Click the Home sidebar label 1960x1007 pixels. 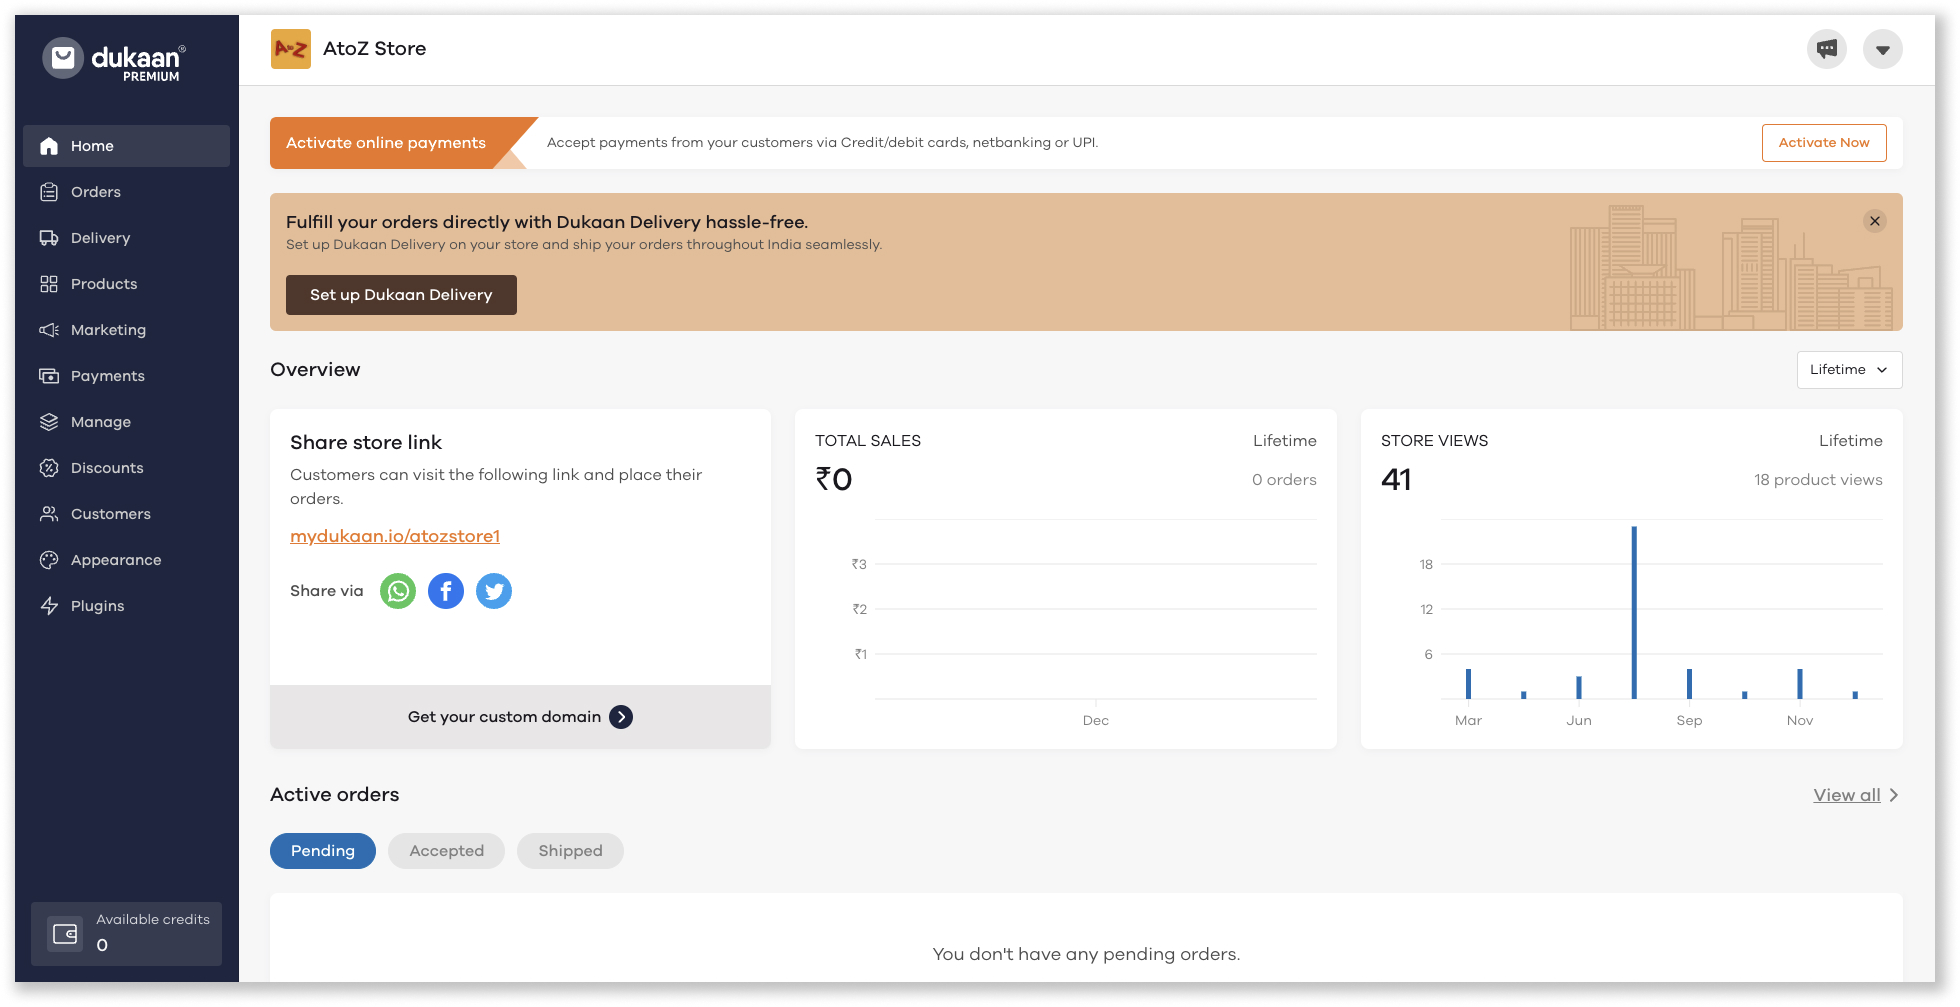(92, 146)
